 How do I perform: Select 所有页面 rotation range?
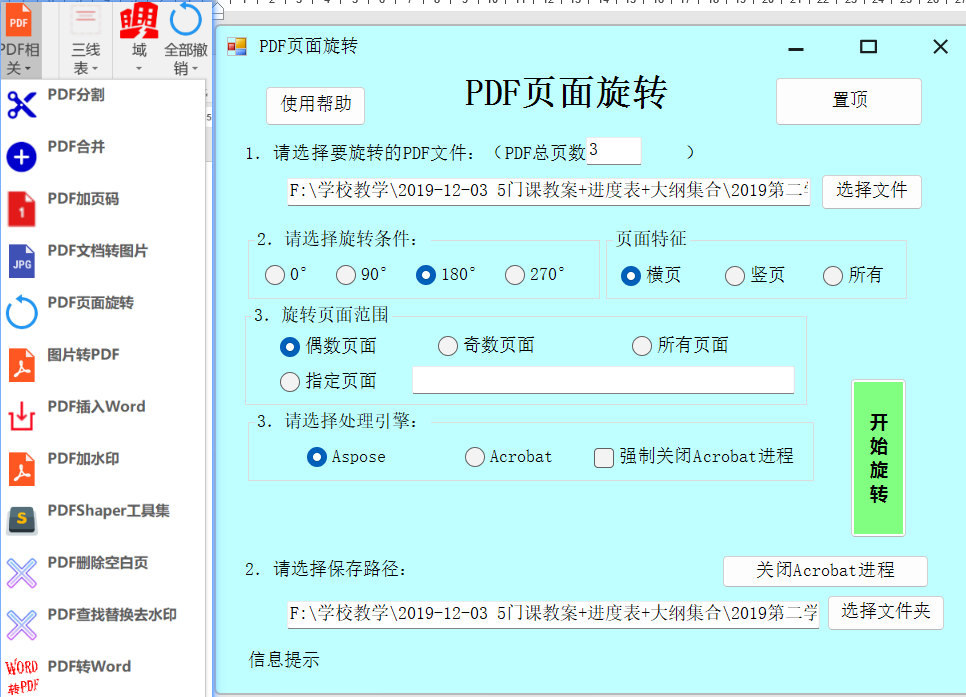(680, 345)
